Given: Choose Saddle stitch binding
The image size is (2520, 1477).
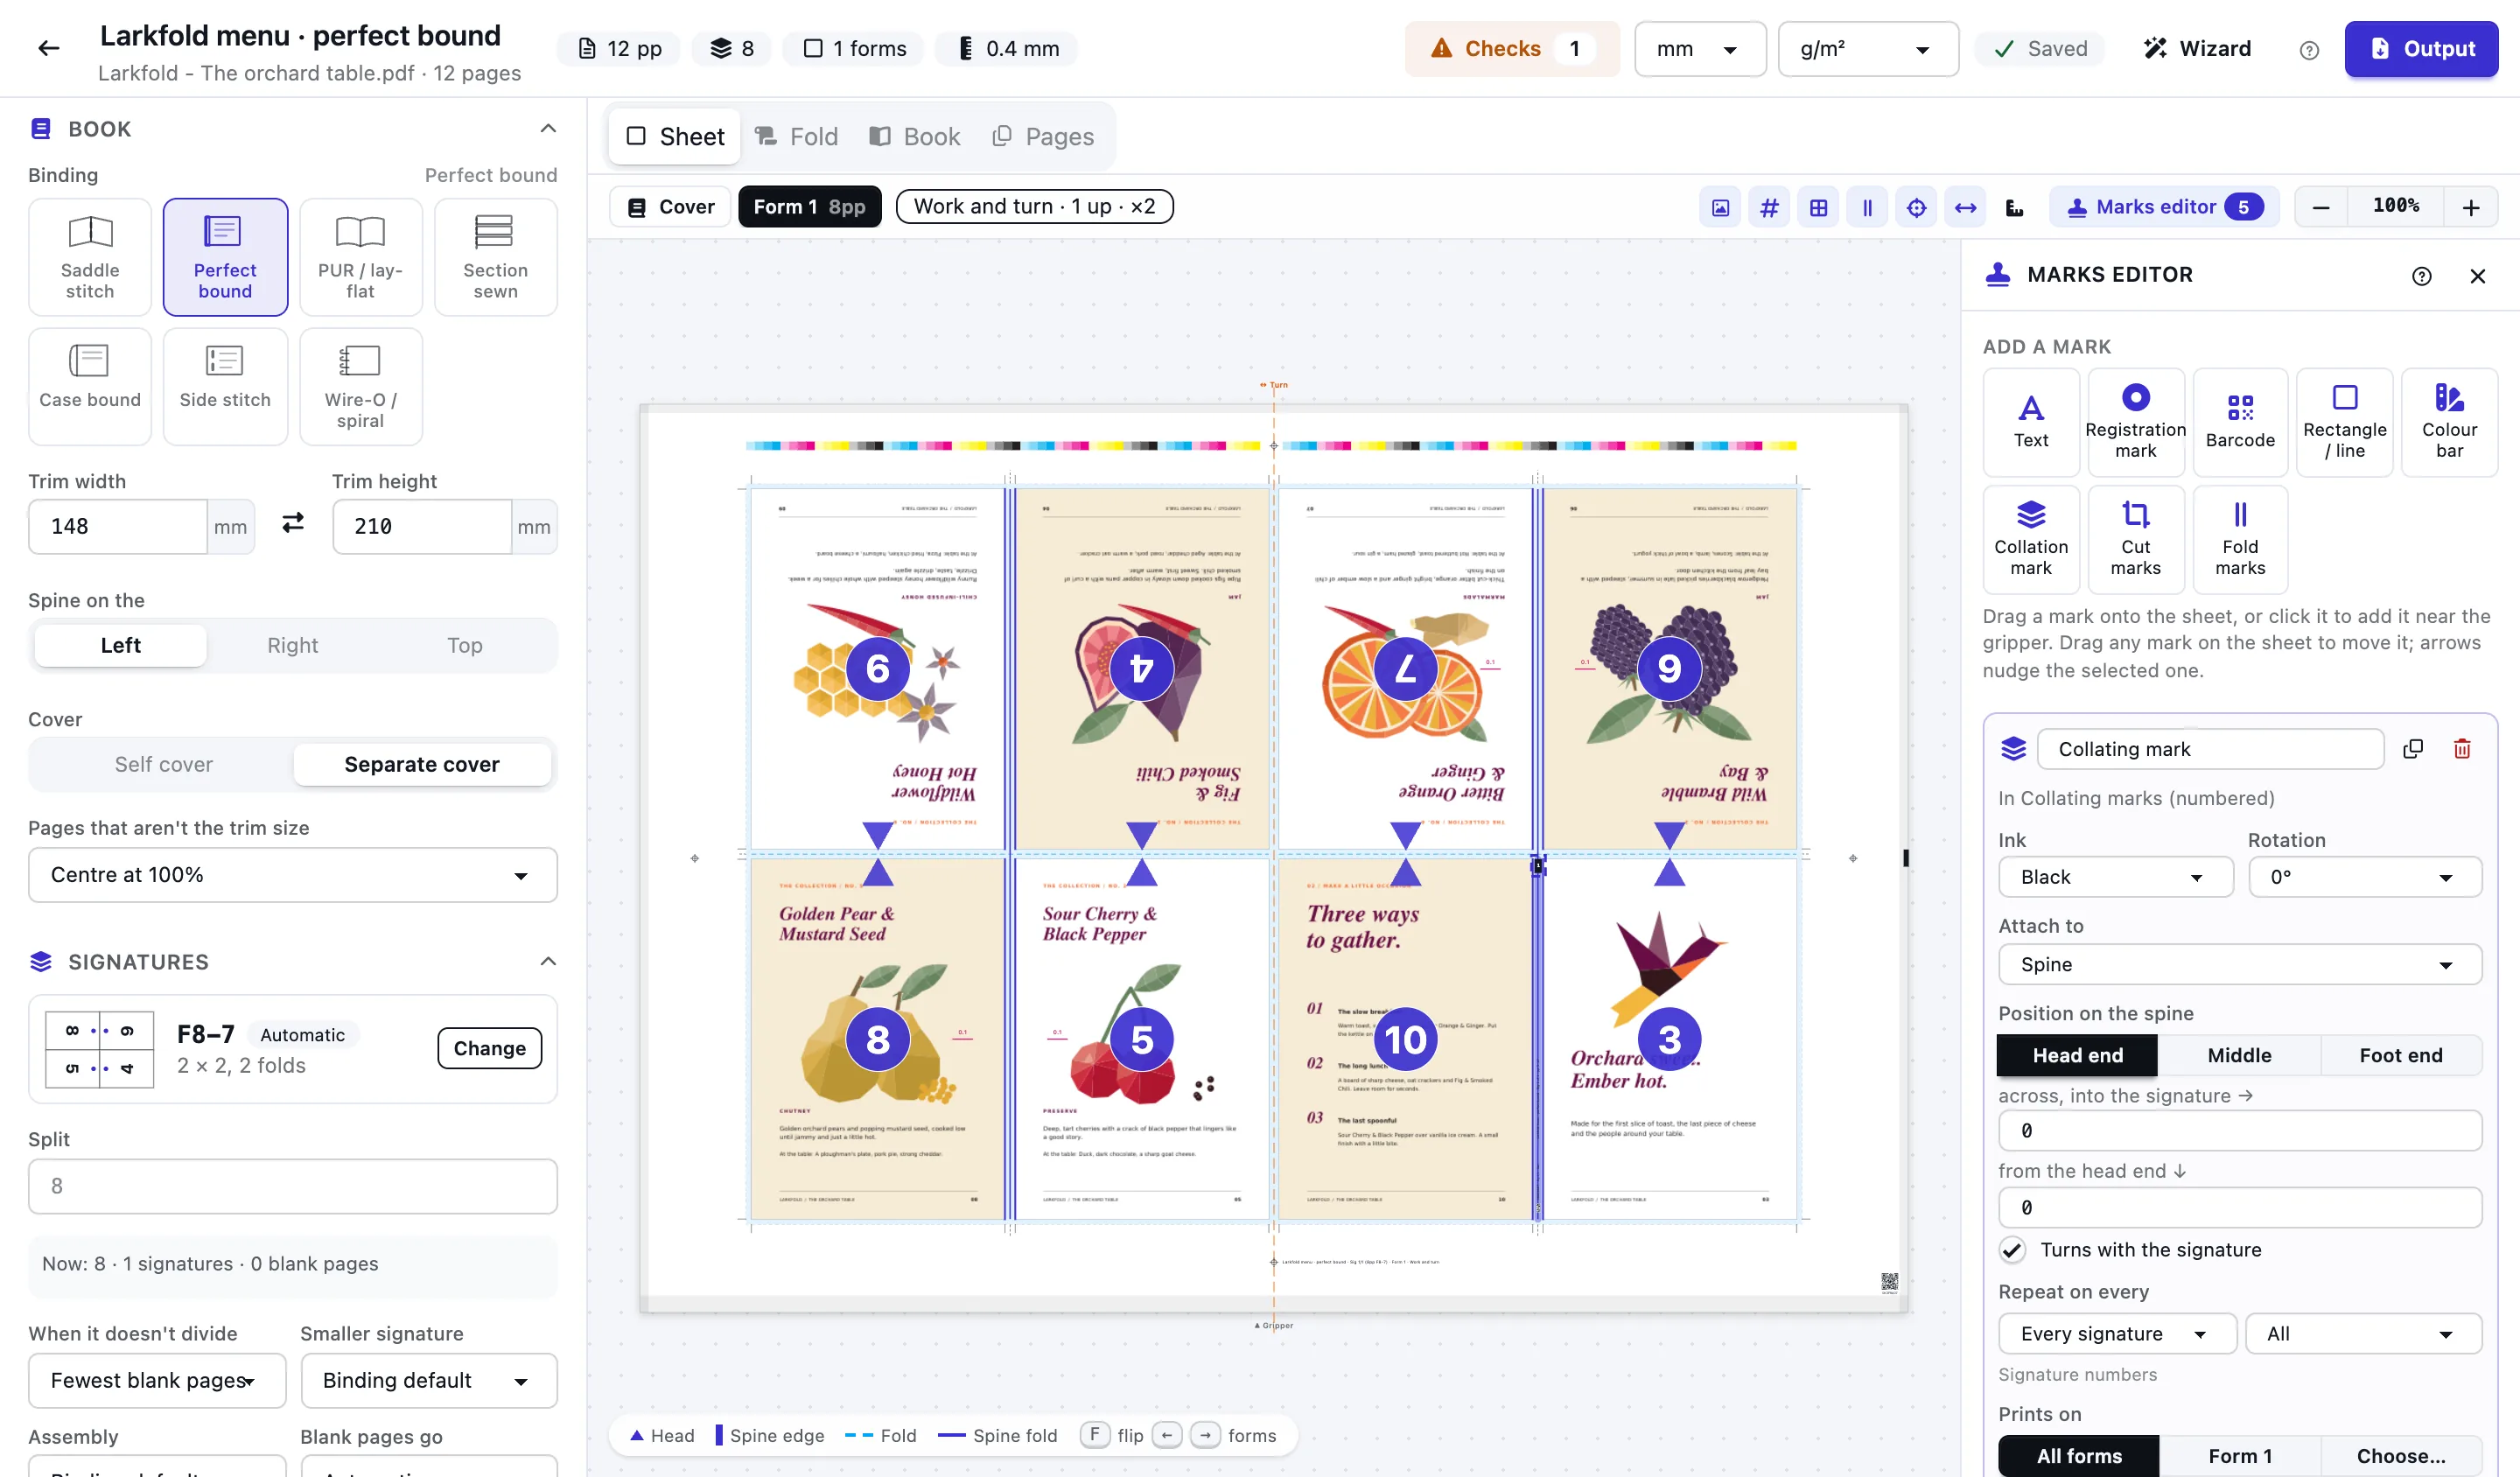Looking at the screenshot, I should click(x=90, y=257).
